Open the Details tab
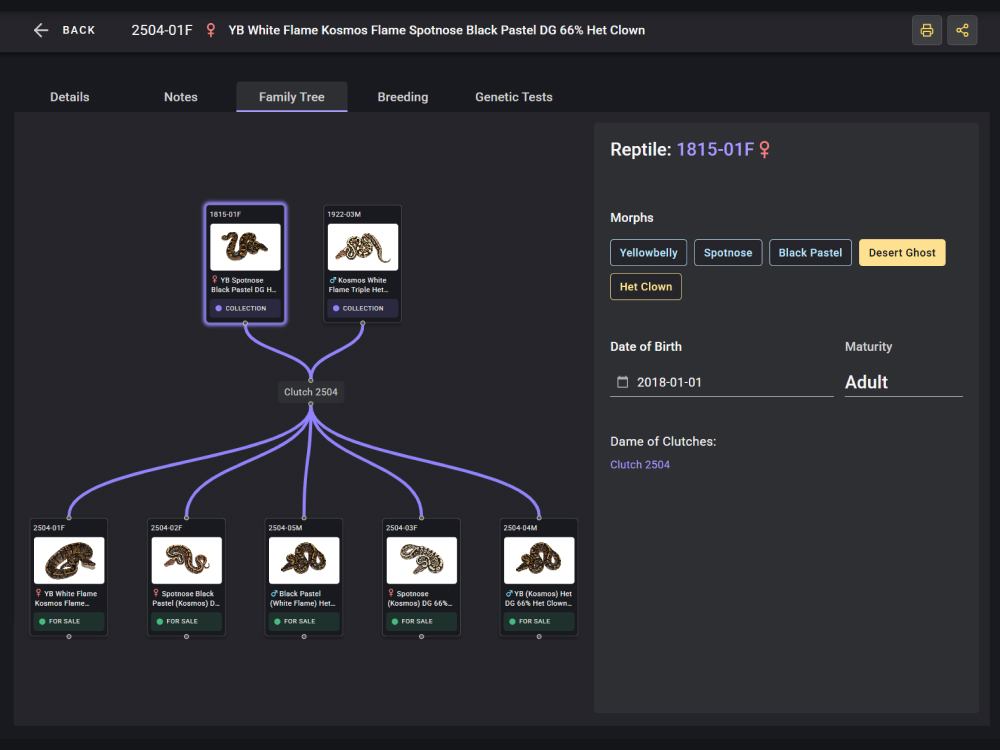The height and width of the screenshot is (750, 1000). (x=70, y=97)
